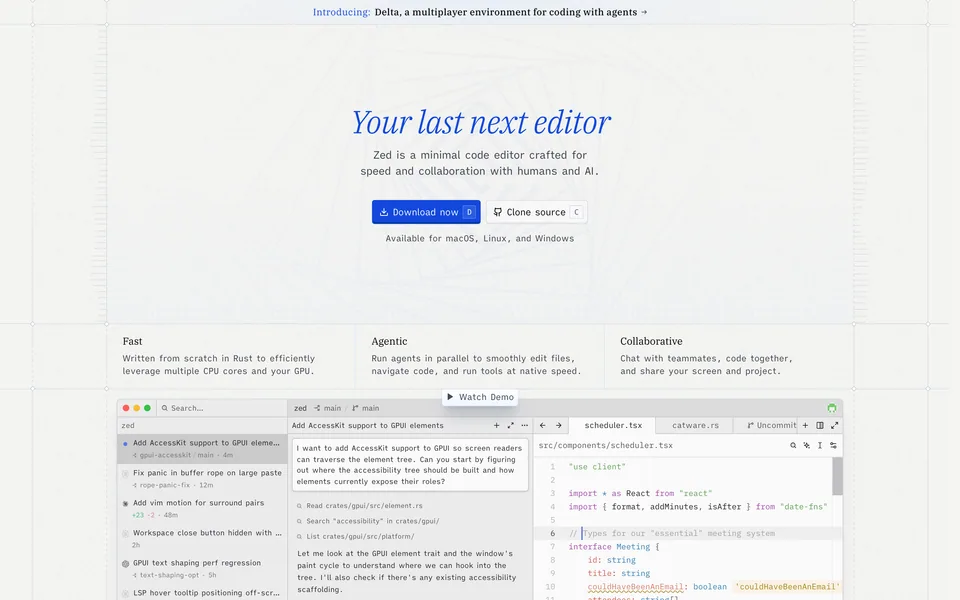
Task: Click the Search field in Zed window
Action: (222, 408)
